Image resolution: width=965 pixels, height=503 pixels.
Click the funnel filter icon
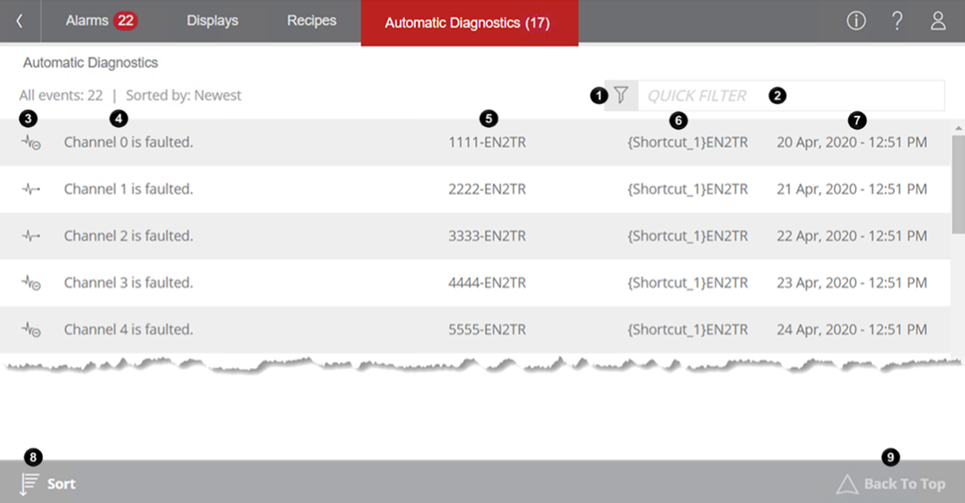click(621, 96)
